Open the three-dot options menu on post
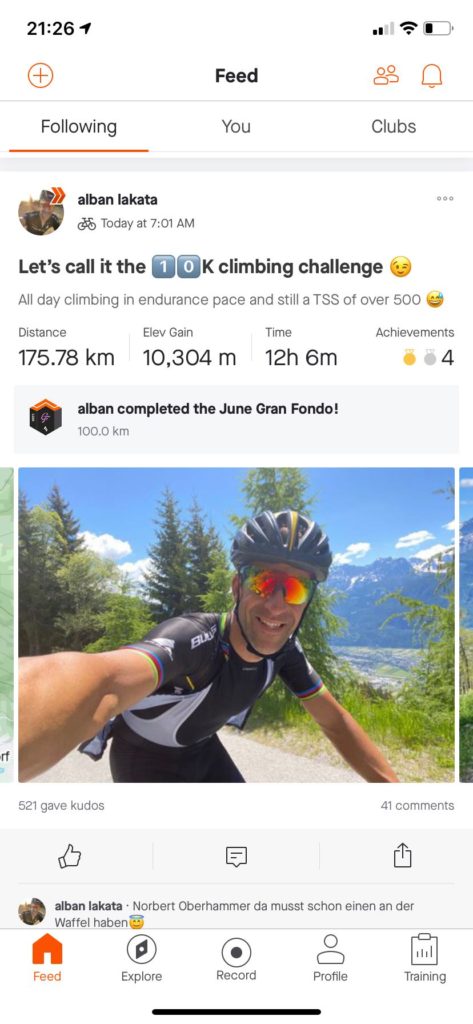The height and width of the screenshot is (1024, 473). [x=445, y=199]
